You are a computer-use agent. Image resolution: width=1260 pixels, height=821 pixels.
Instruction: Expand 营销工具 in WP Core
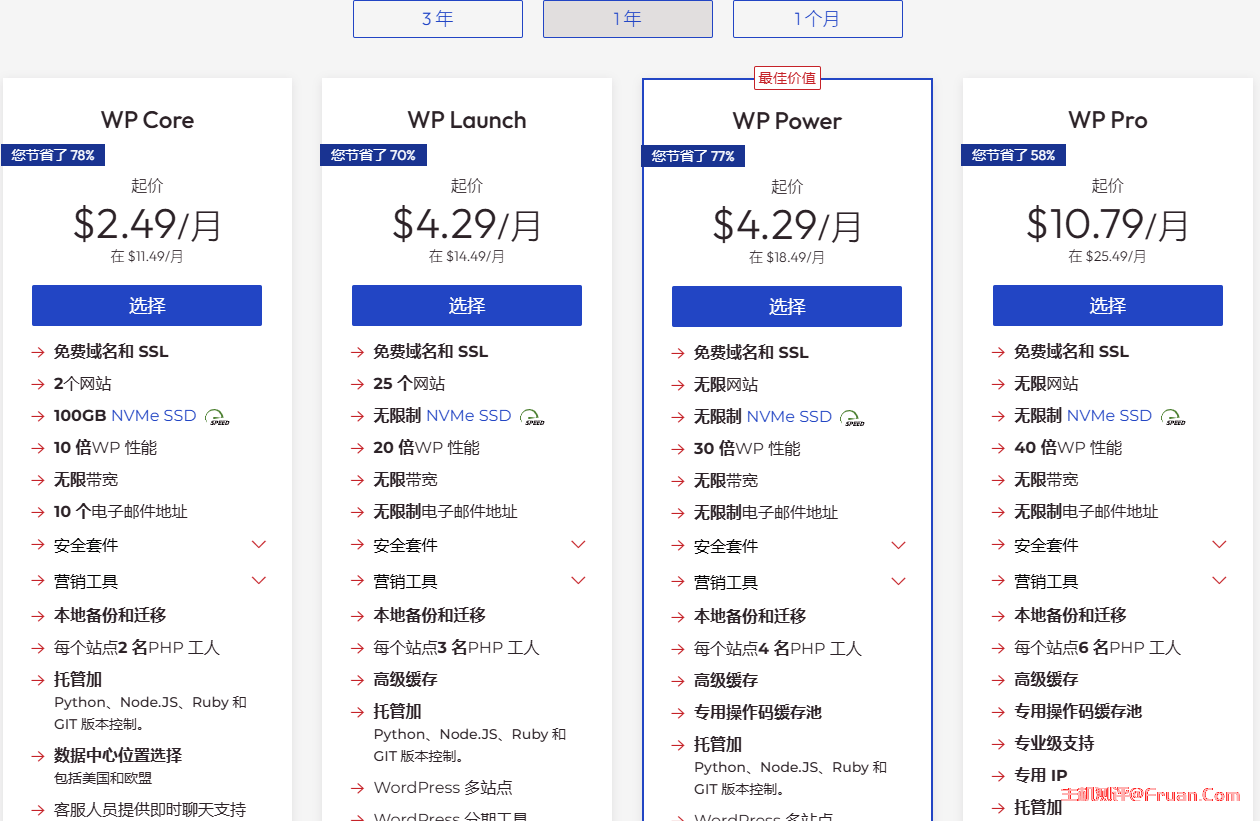(259, 581)
